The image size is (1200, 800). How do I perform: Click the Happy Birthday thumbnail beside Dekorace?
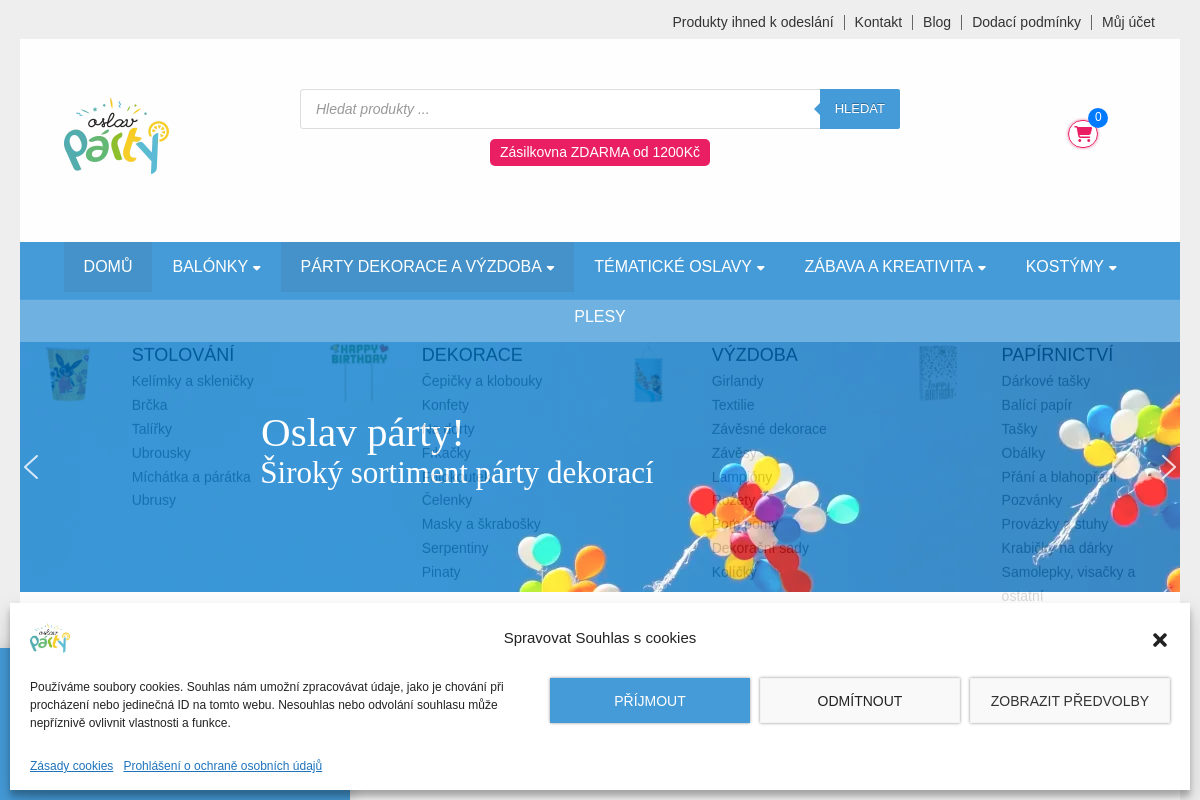click(359, 372)
